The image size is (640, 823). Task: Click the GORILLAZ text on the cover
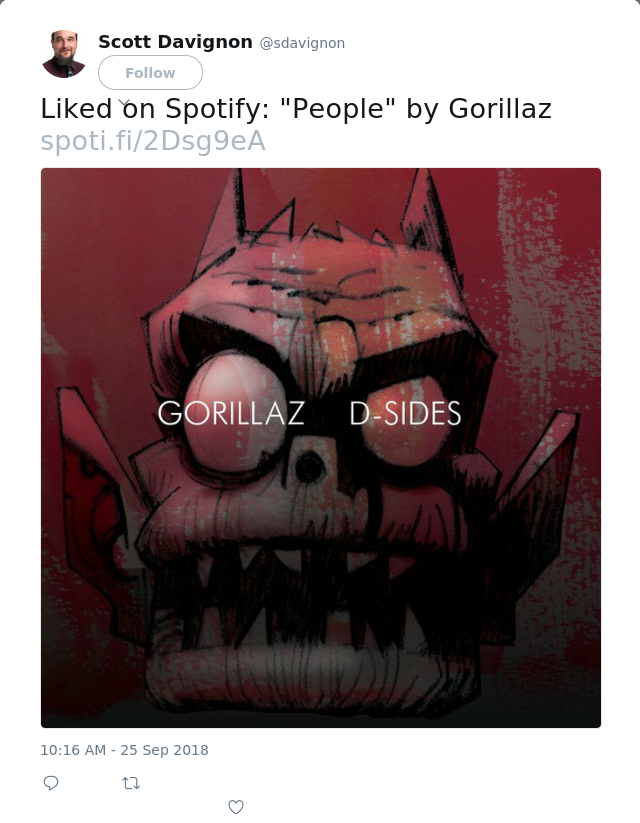click(231, 413)
